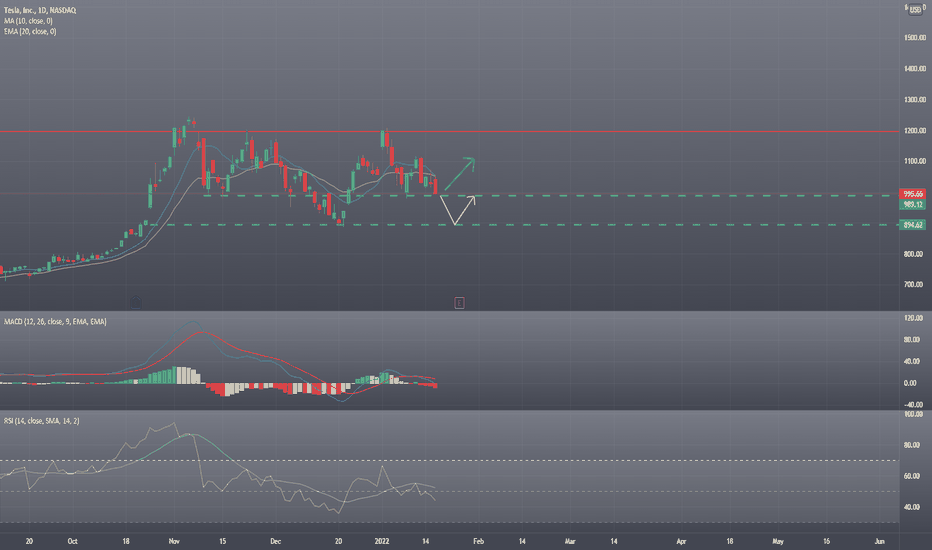The height and width of the screenshot is (550, 932).
Task: Click the Apr label on time axis
Action: point(681,541)
